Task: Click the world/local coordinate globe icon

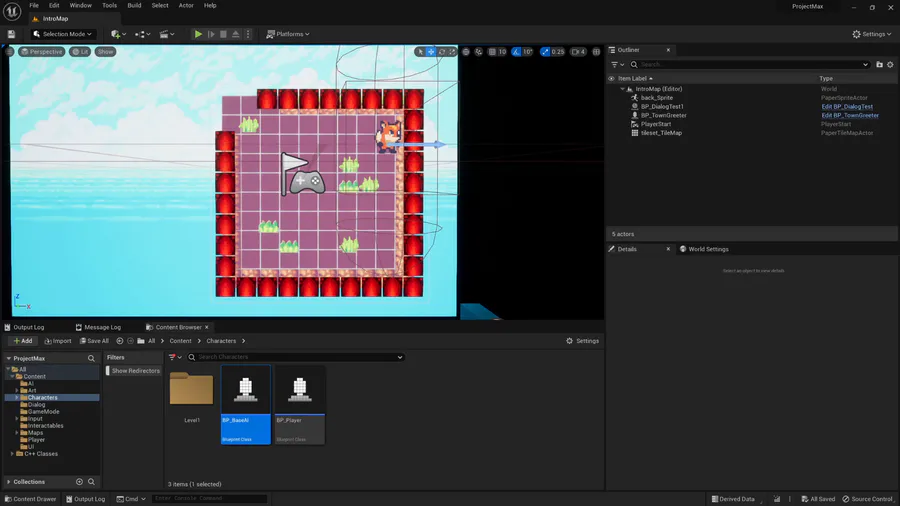Action: 466,52
